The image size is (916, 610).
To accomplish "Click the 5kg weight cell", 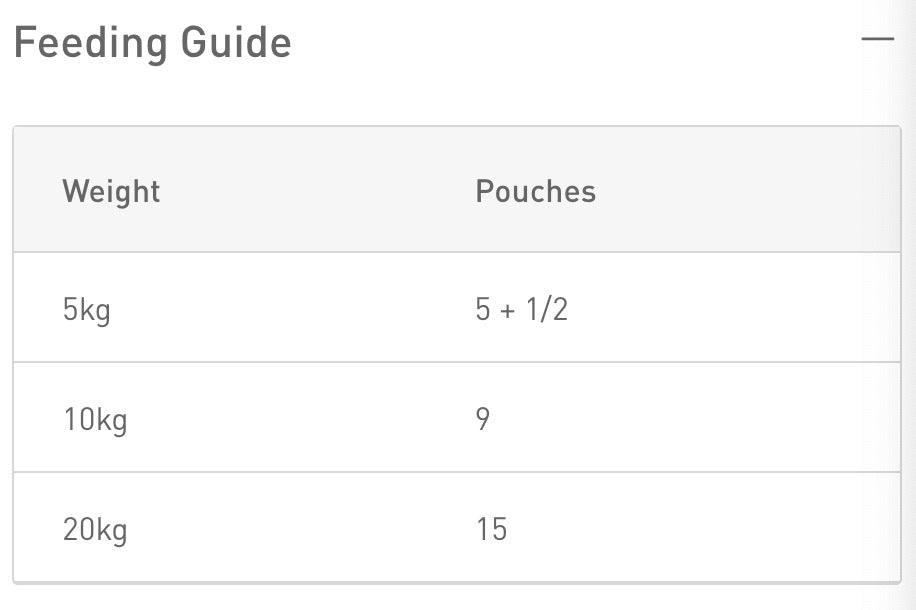I will pos(86,310).
